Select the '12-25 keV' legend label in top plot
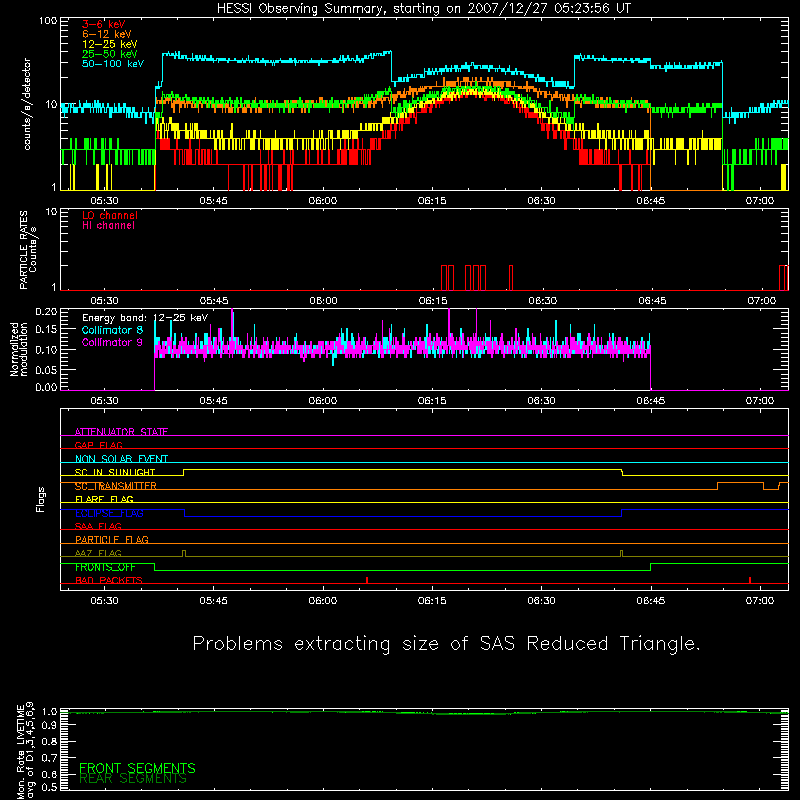Image resolution: width=800 pixels, height=800 pixels. click(x=110, y=44)
